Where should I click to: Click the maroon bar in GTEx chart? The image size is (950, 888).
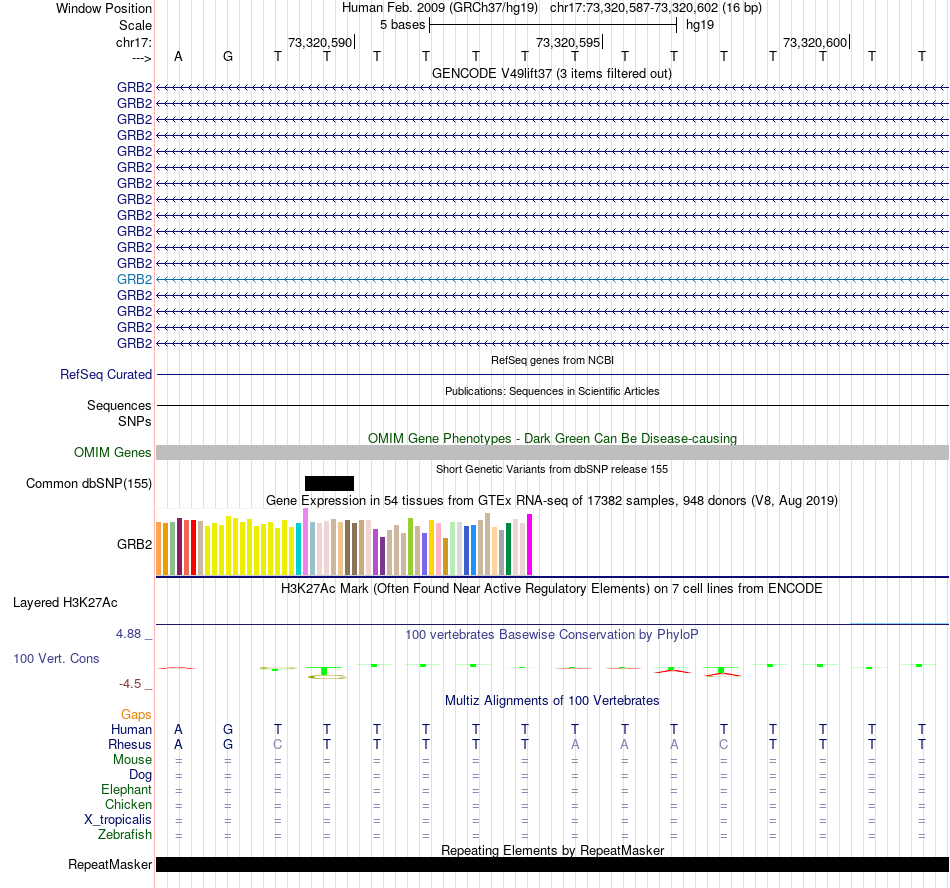(x=179, y=546)
